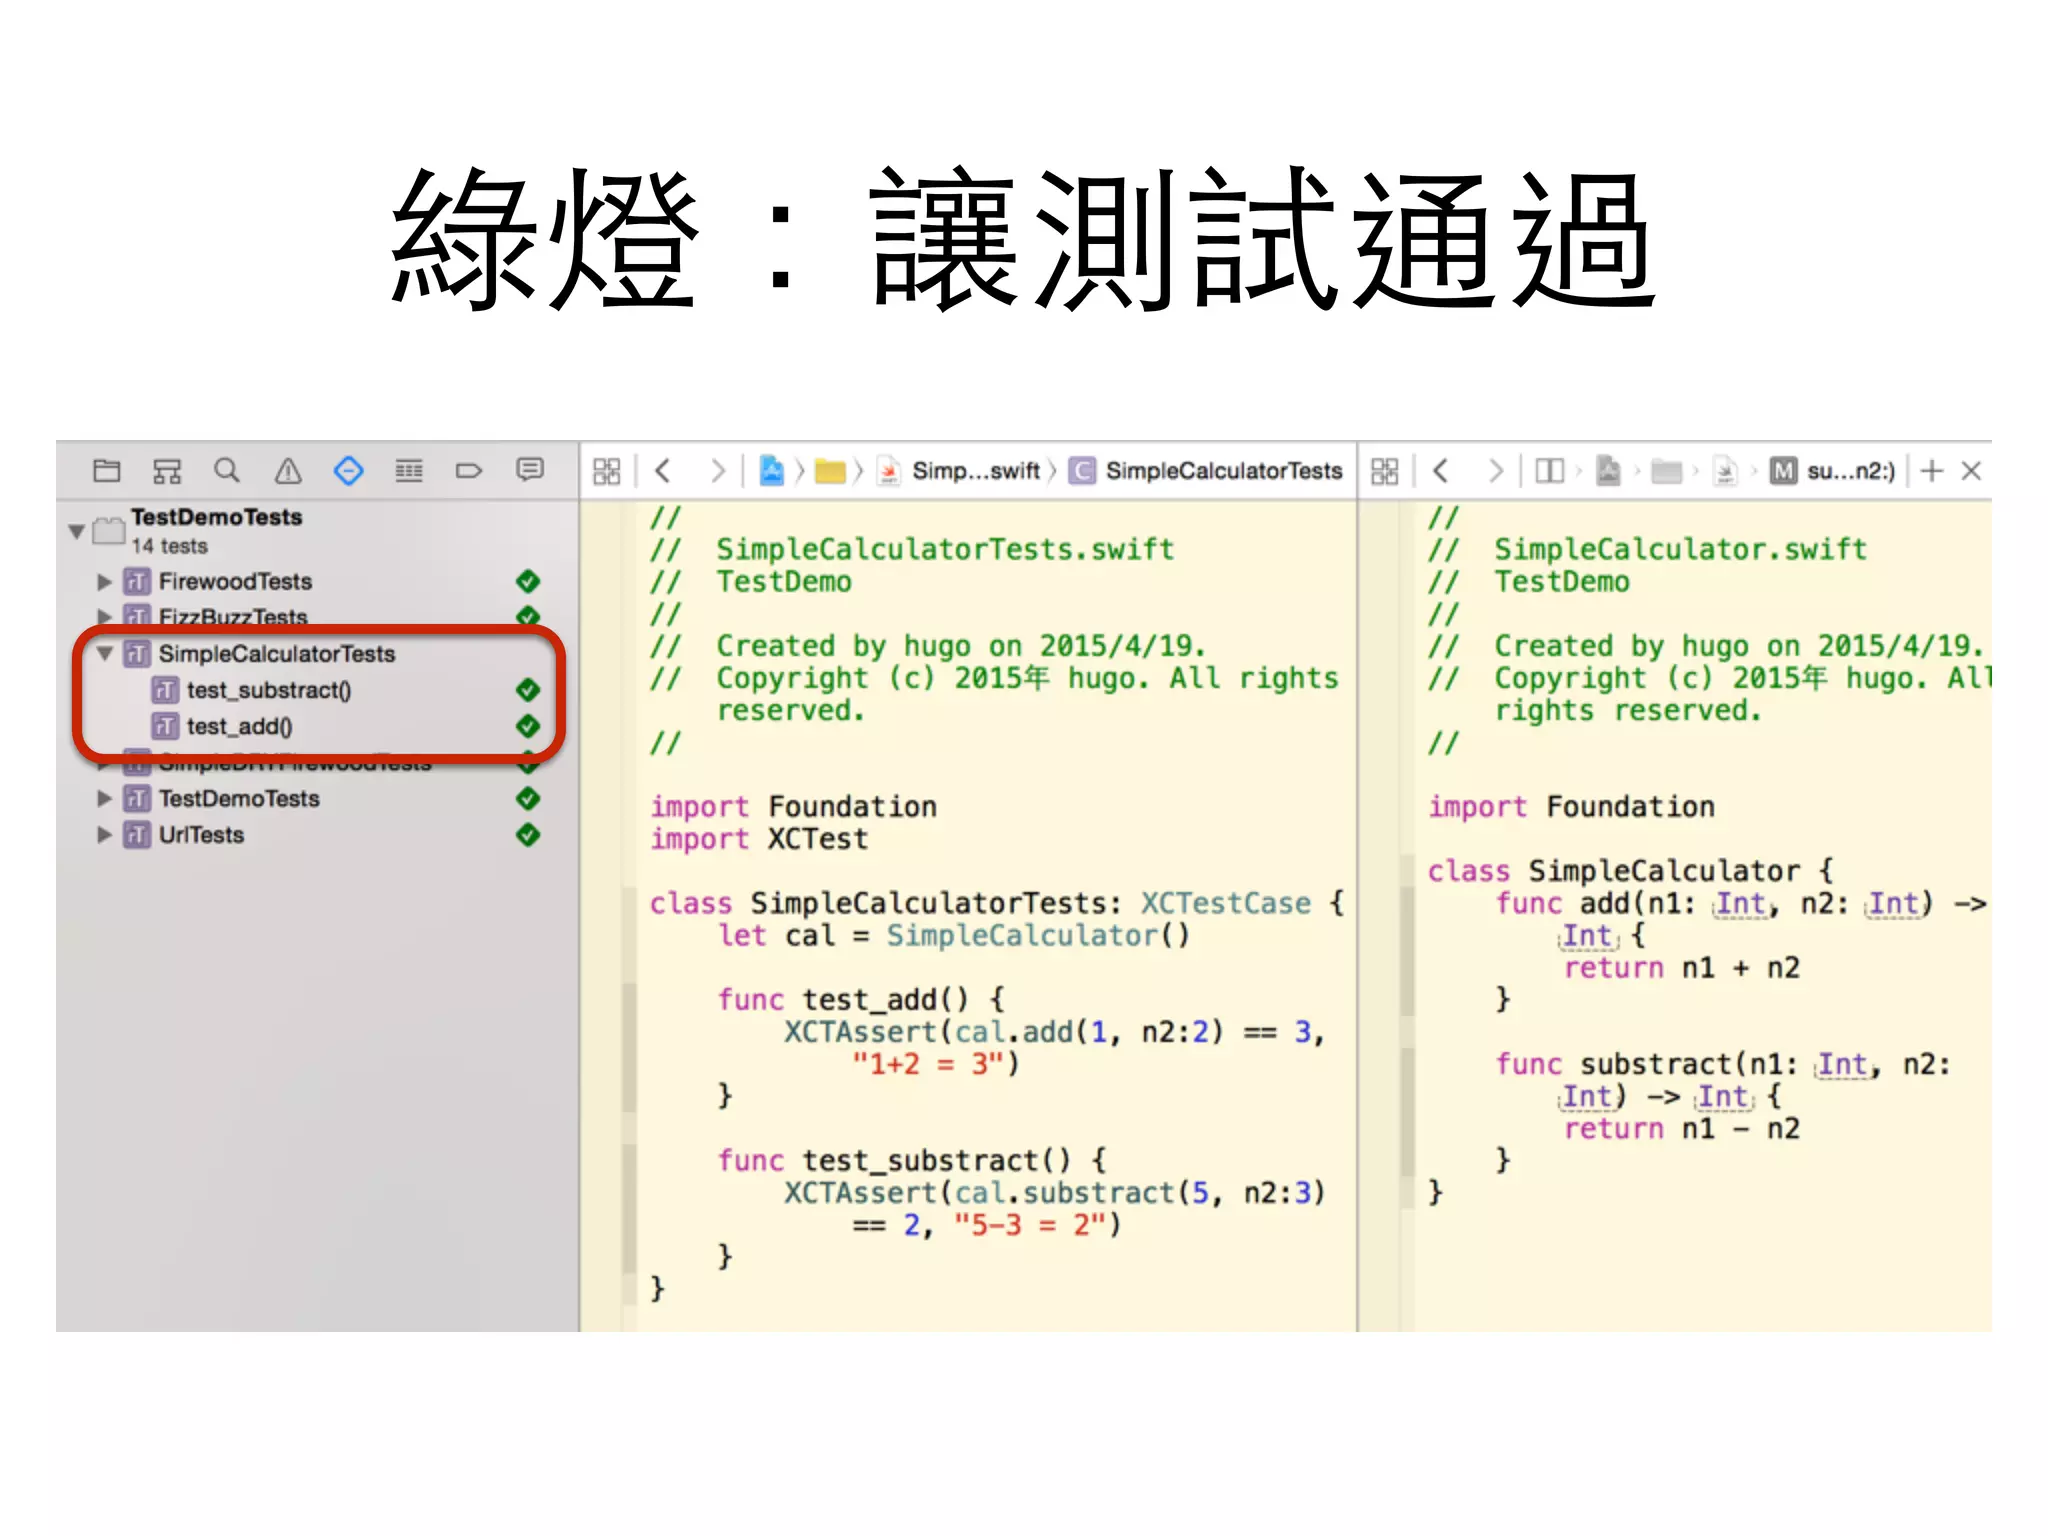Close the assistant editor pane

[1971, 470]
